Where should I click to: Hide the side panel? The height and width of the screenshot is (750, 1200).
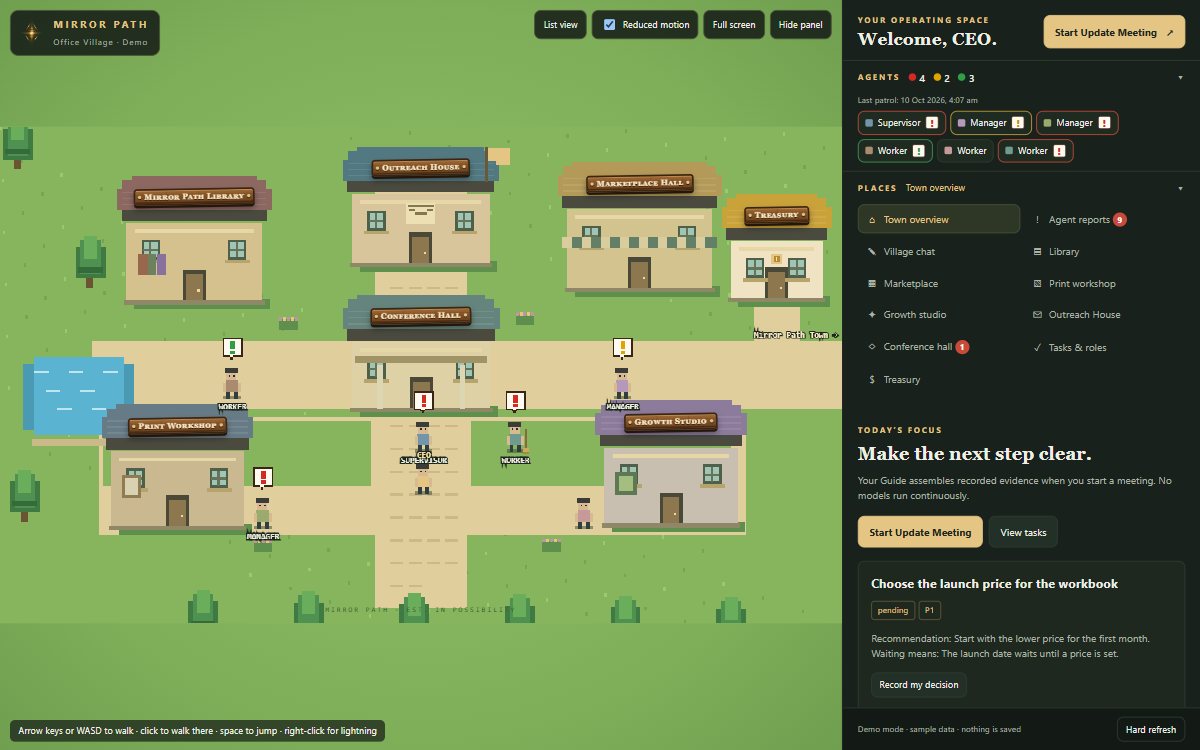800,25
